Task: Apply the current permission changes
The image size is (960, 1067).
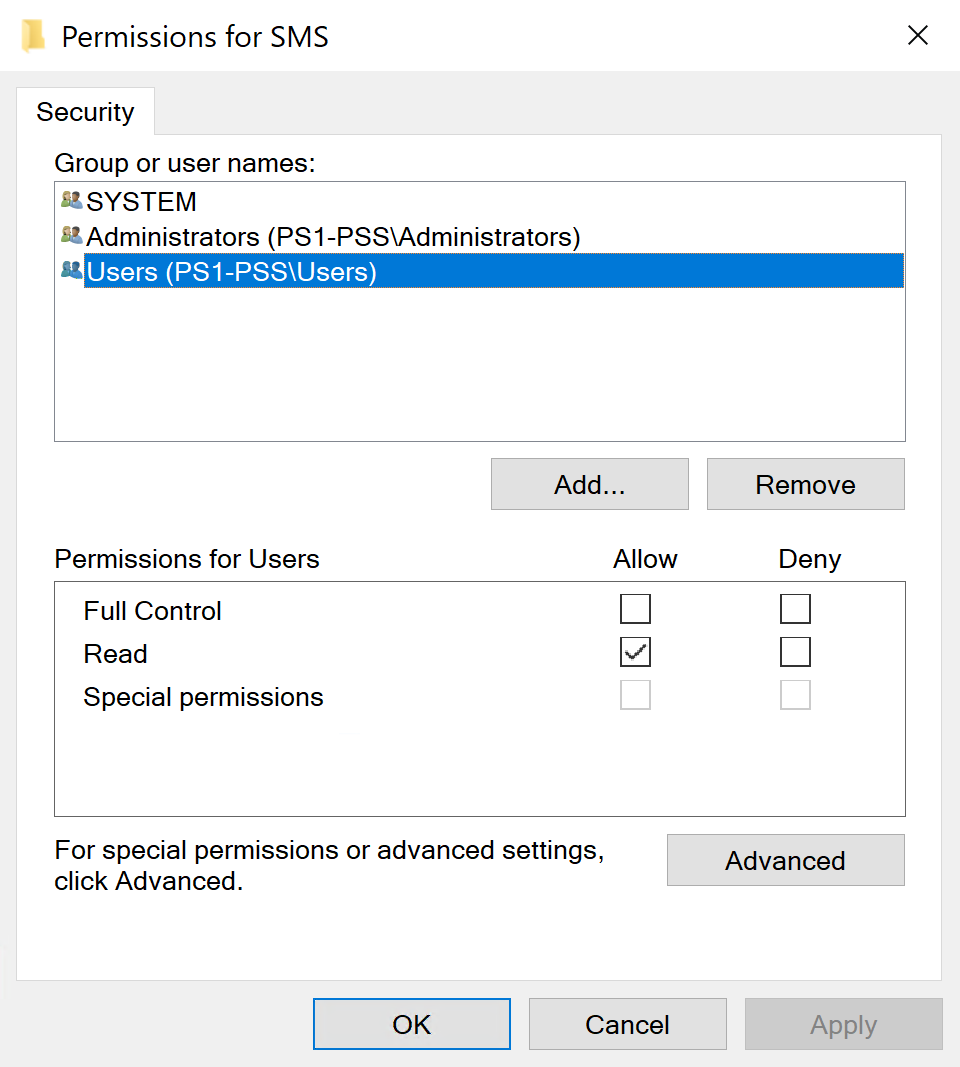Action: click(x=843, y=1023)
